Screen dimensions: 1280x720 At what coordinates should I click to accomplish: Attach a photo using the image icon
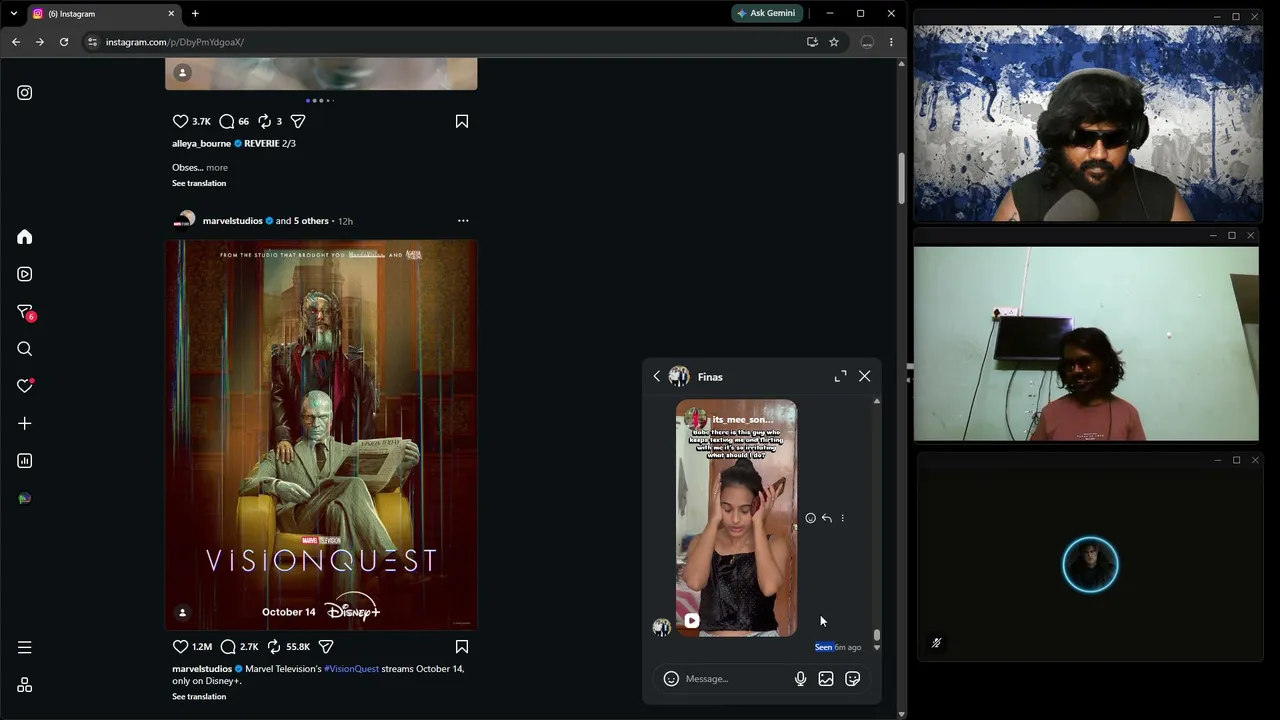pyautogui.click(x=826, y=679)
